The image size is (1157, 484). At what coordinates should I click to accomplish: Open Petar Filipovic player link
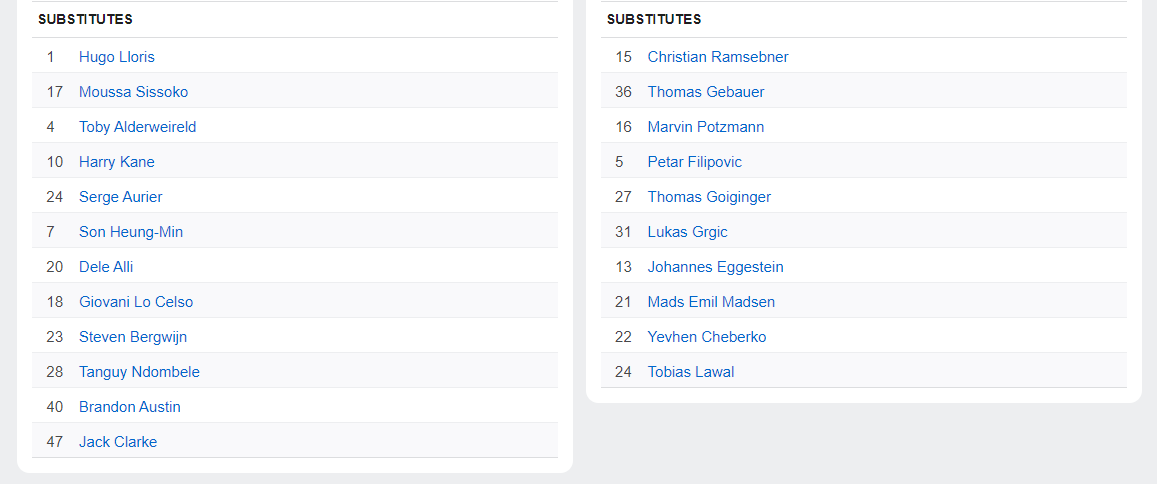[695, 162]
